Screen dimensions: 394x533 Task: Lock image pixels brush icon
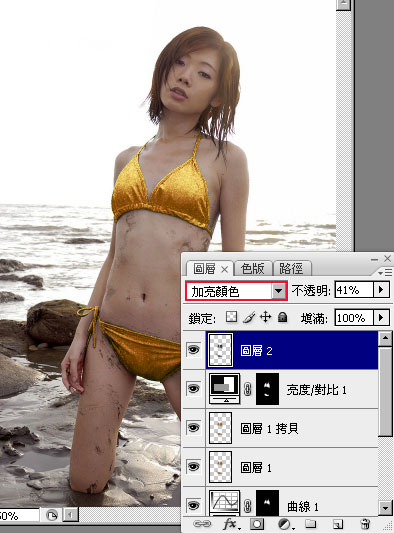249,317
